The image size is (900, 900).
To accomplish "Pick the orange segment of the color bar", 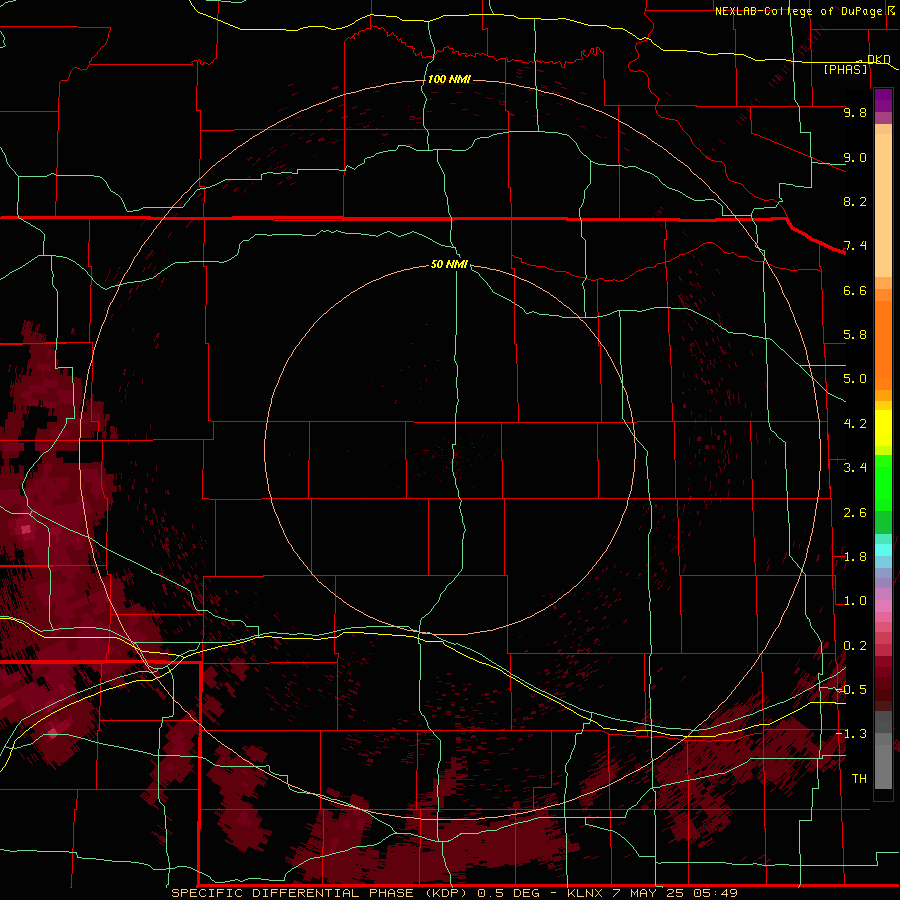I will pos(883,344).
